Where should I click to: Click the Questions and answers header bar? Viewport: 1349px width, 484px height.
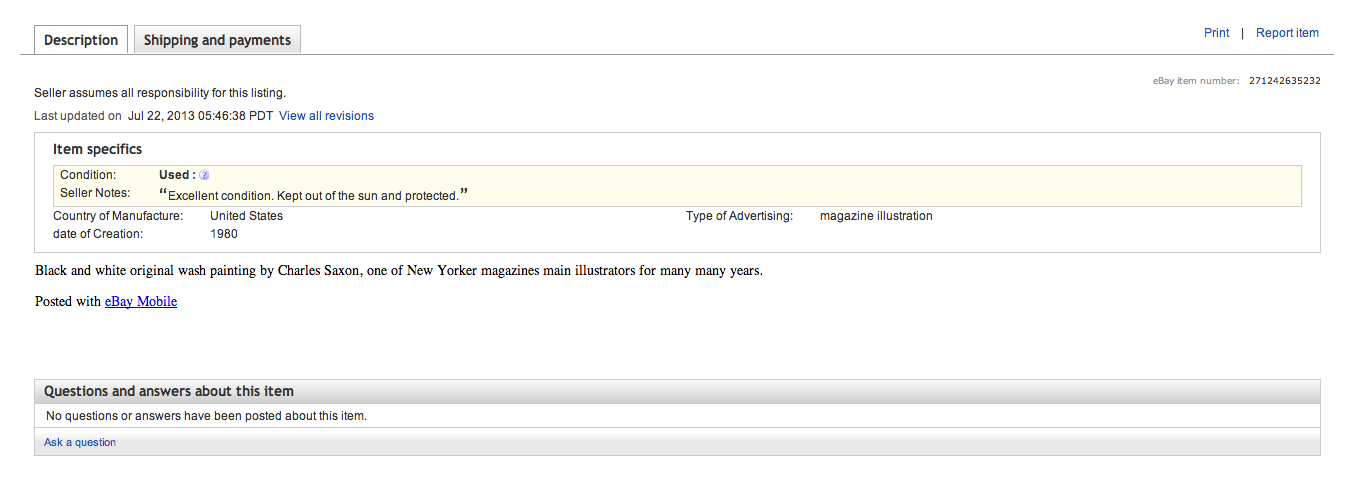coord(677,391)
